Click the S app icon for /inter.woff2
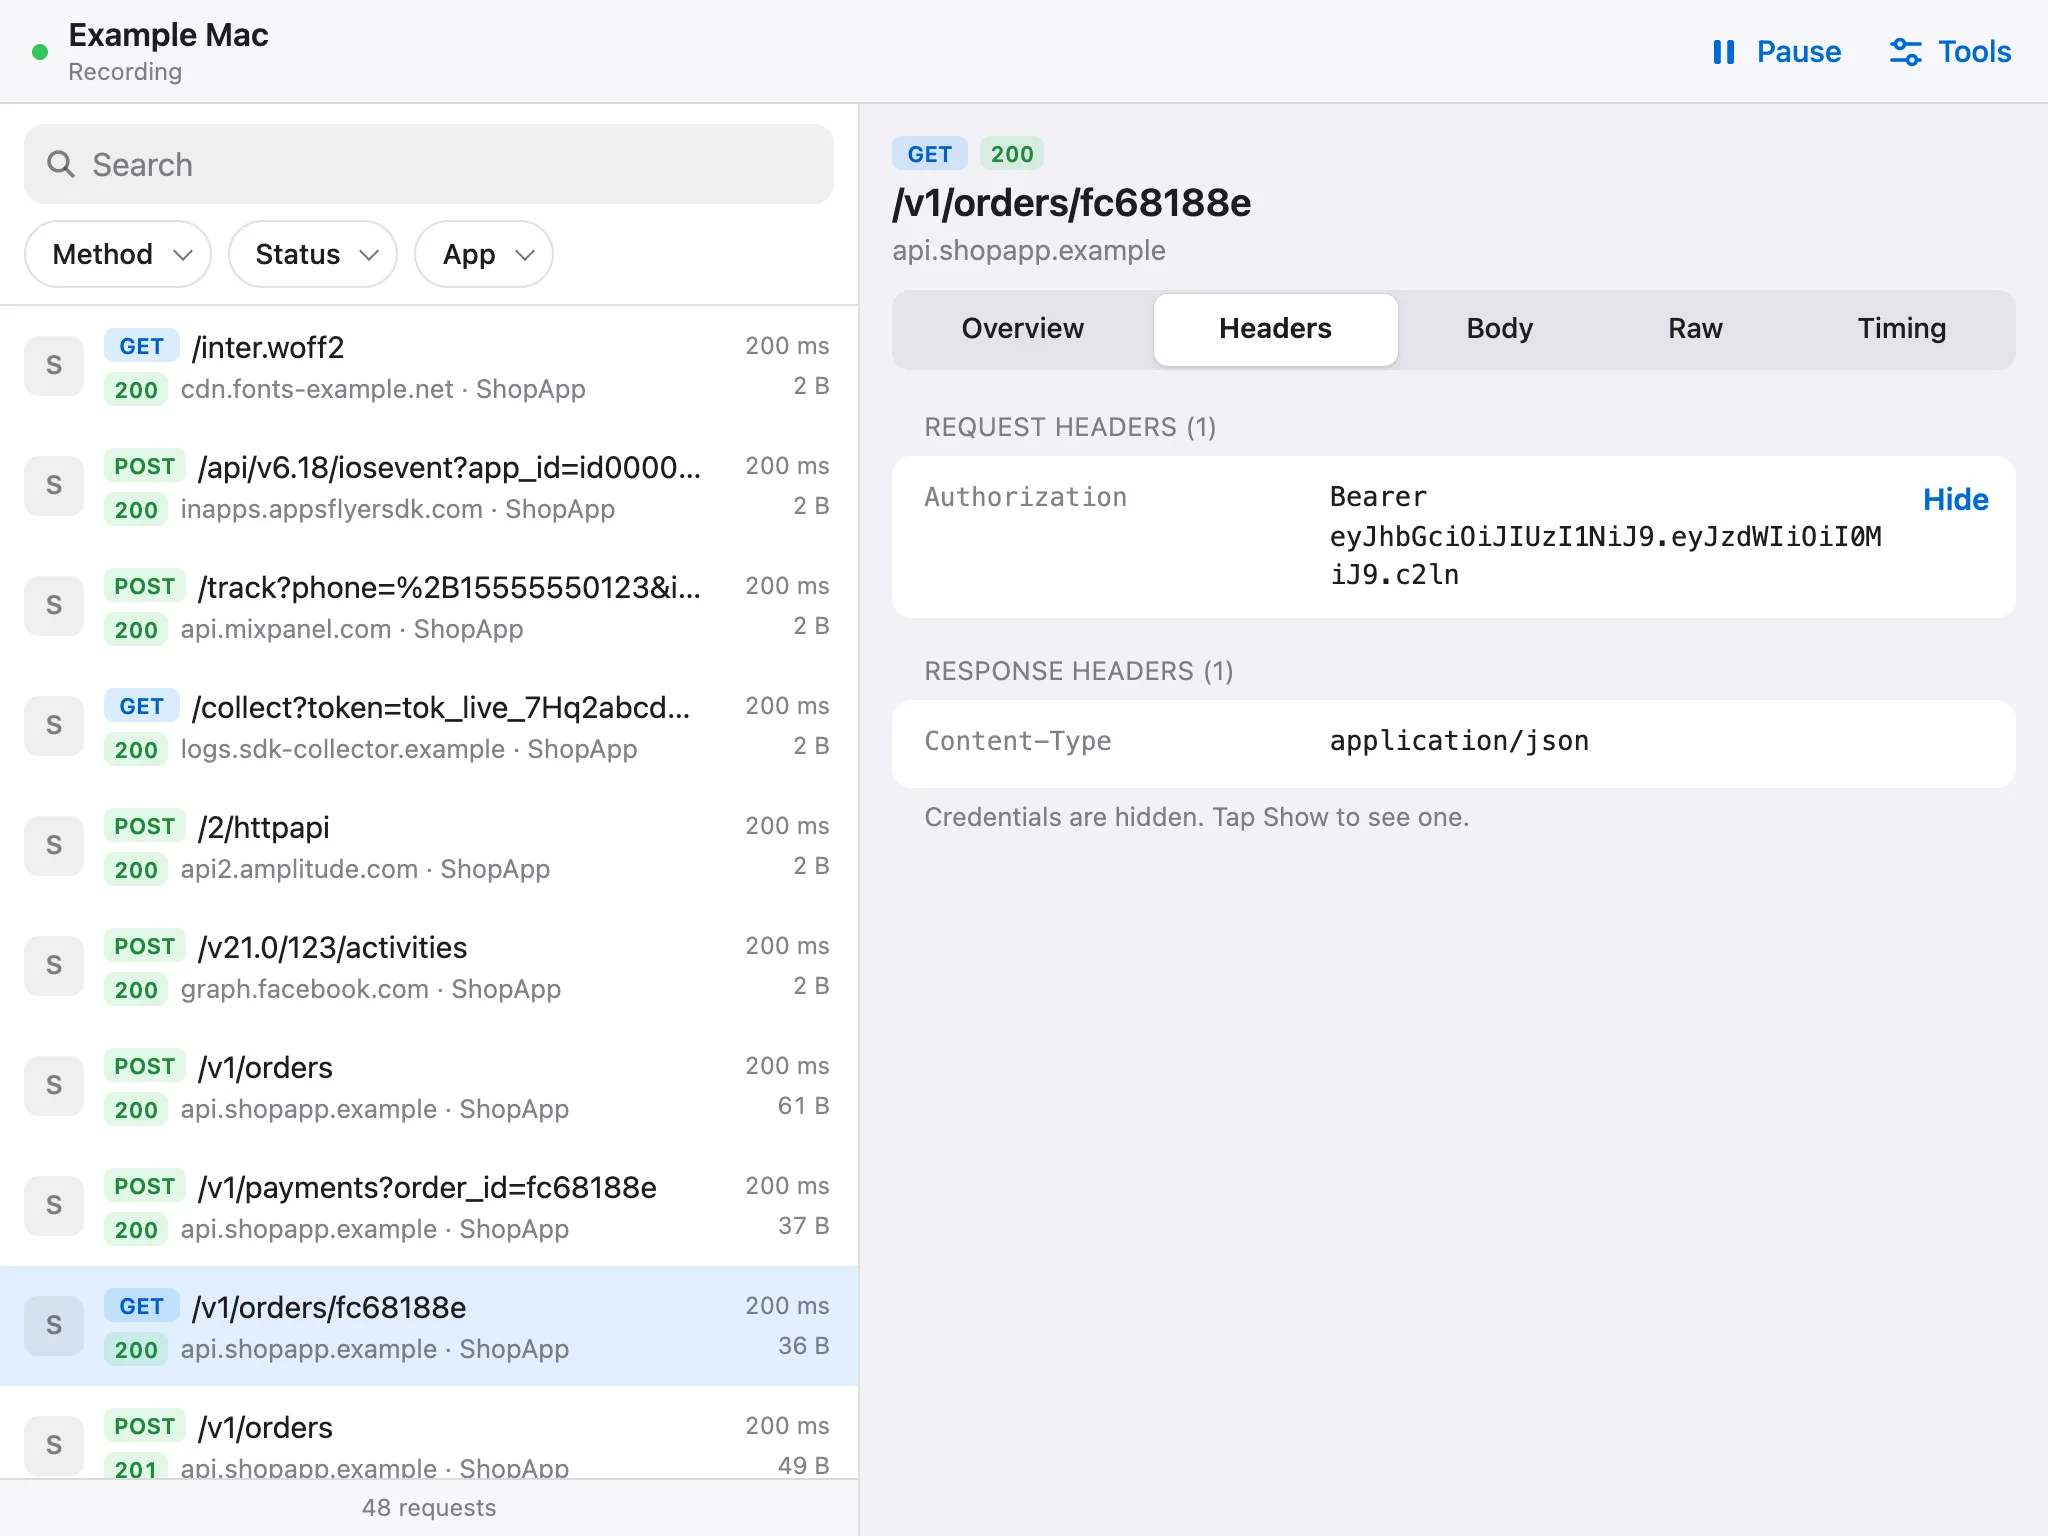 (54, 366)
